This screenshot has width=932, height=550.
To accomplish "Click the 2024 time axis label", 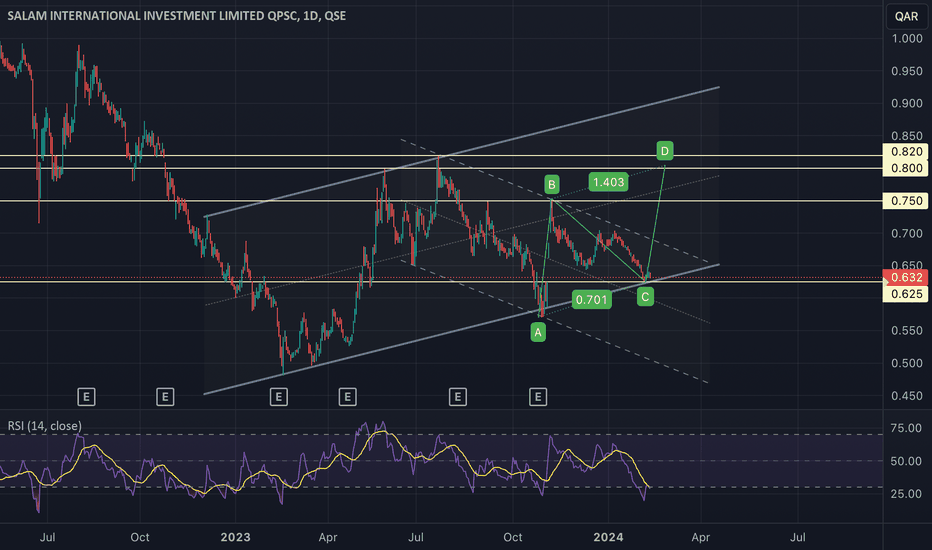I will (608, 538).
